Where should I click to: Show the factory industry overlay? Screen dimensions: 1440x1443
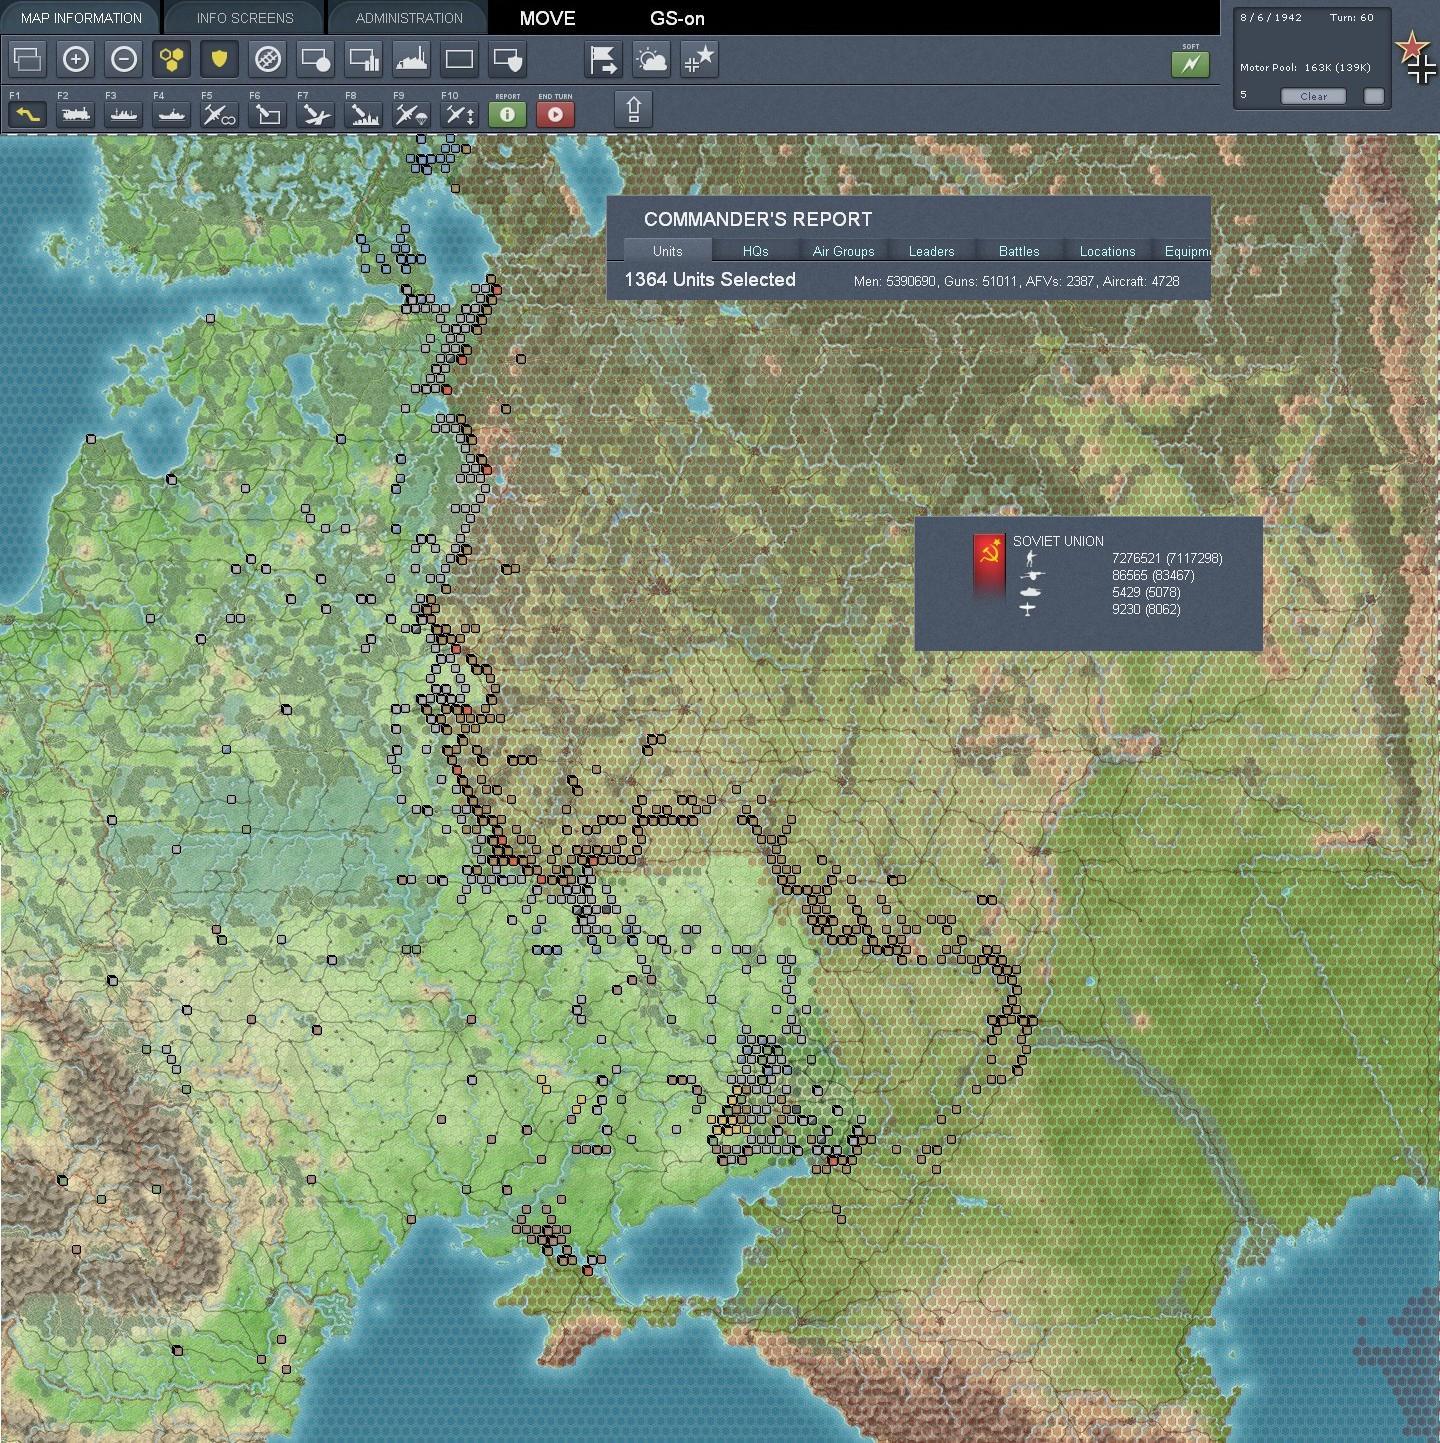[x=411, y=60]
